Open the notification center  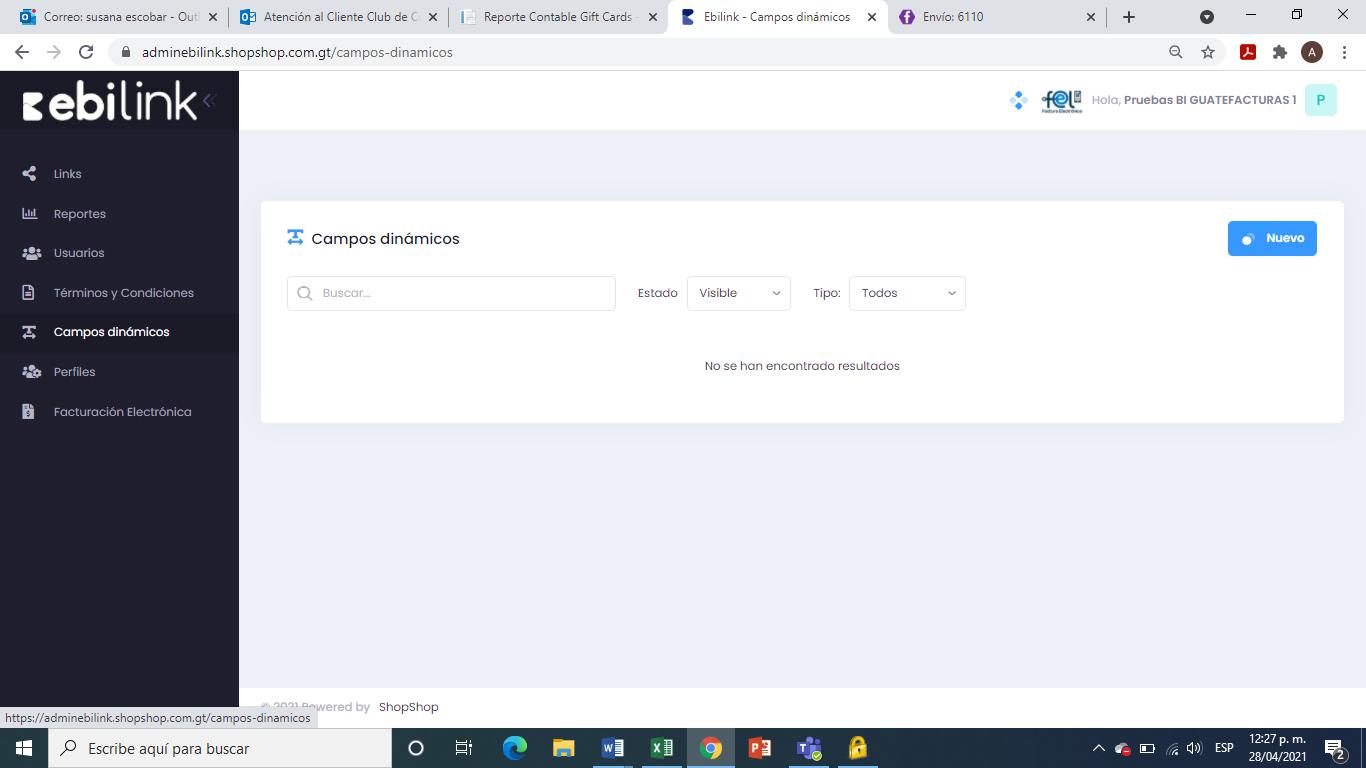pyautogui.click(x=1335, y=748)
